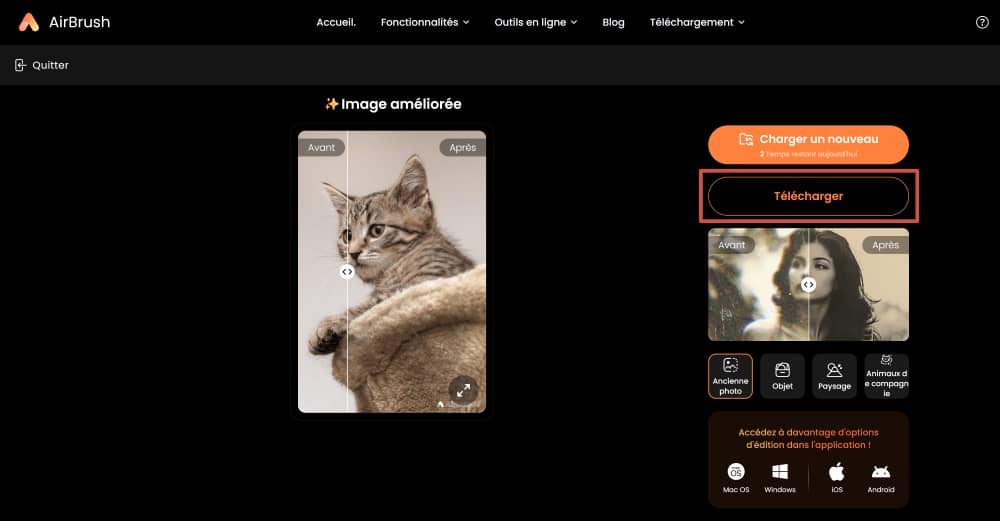Viewport: 1000px width, 521px height.
Task: Click the Quitter exit icon
Action: [x=20, y=65]
